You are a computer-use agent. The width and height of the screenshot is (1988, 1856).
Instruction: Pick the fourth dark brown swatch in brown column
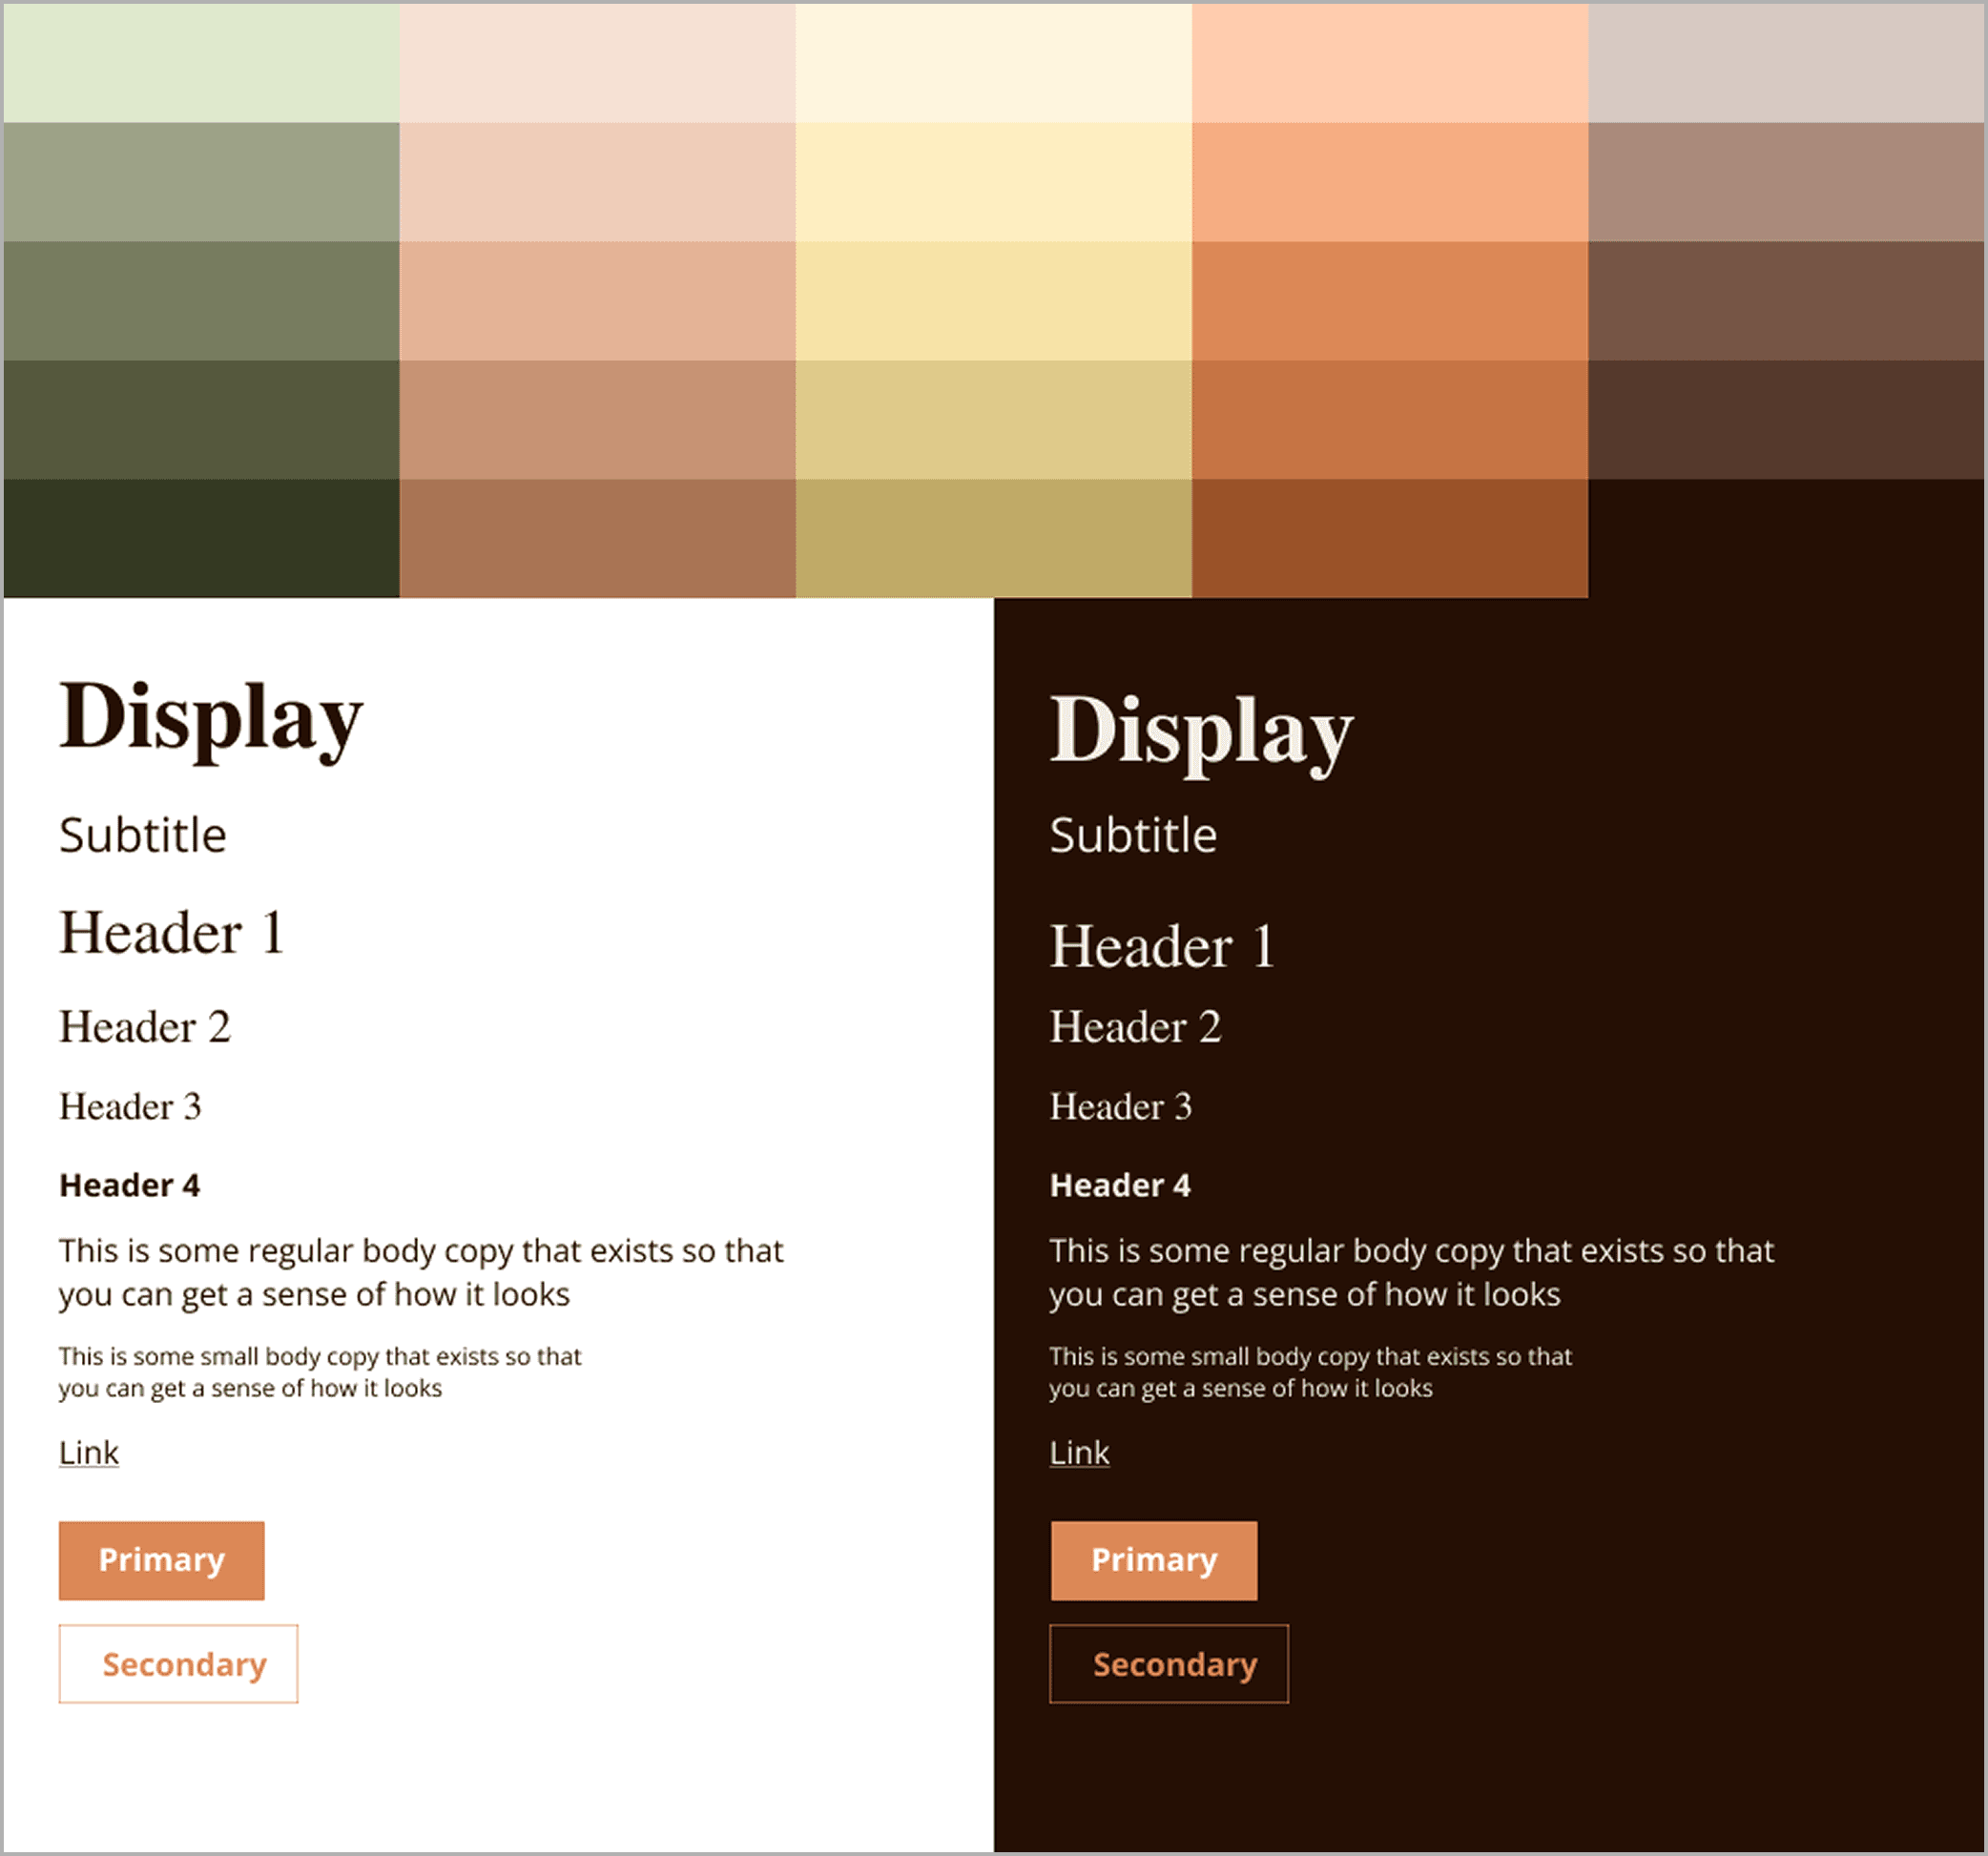pyautogui.click(x=1786, y=420)
